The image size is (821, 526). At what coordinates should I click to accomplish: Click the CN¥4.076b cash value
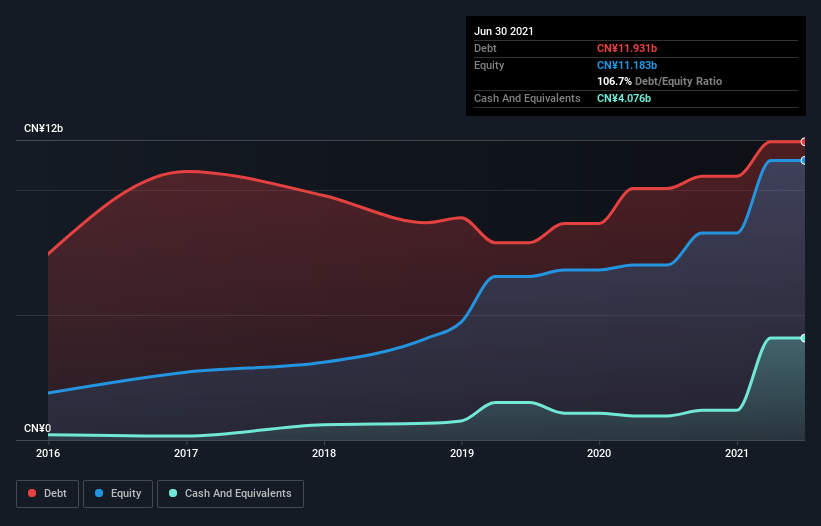coord(624,98)
